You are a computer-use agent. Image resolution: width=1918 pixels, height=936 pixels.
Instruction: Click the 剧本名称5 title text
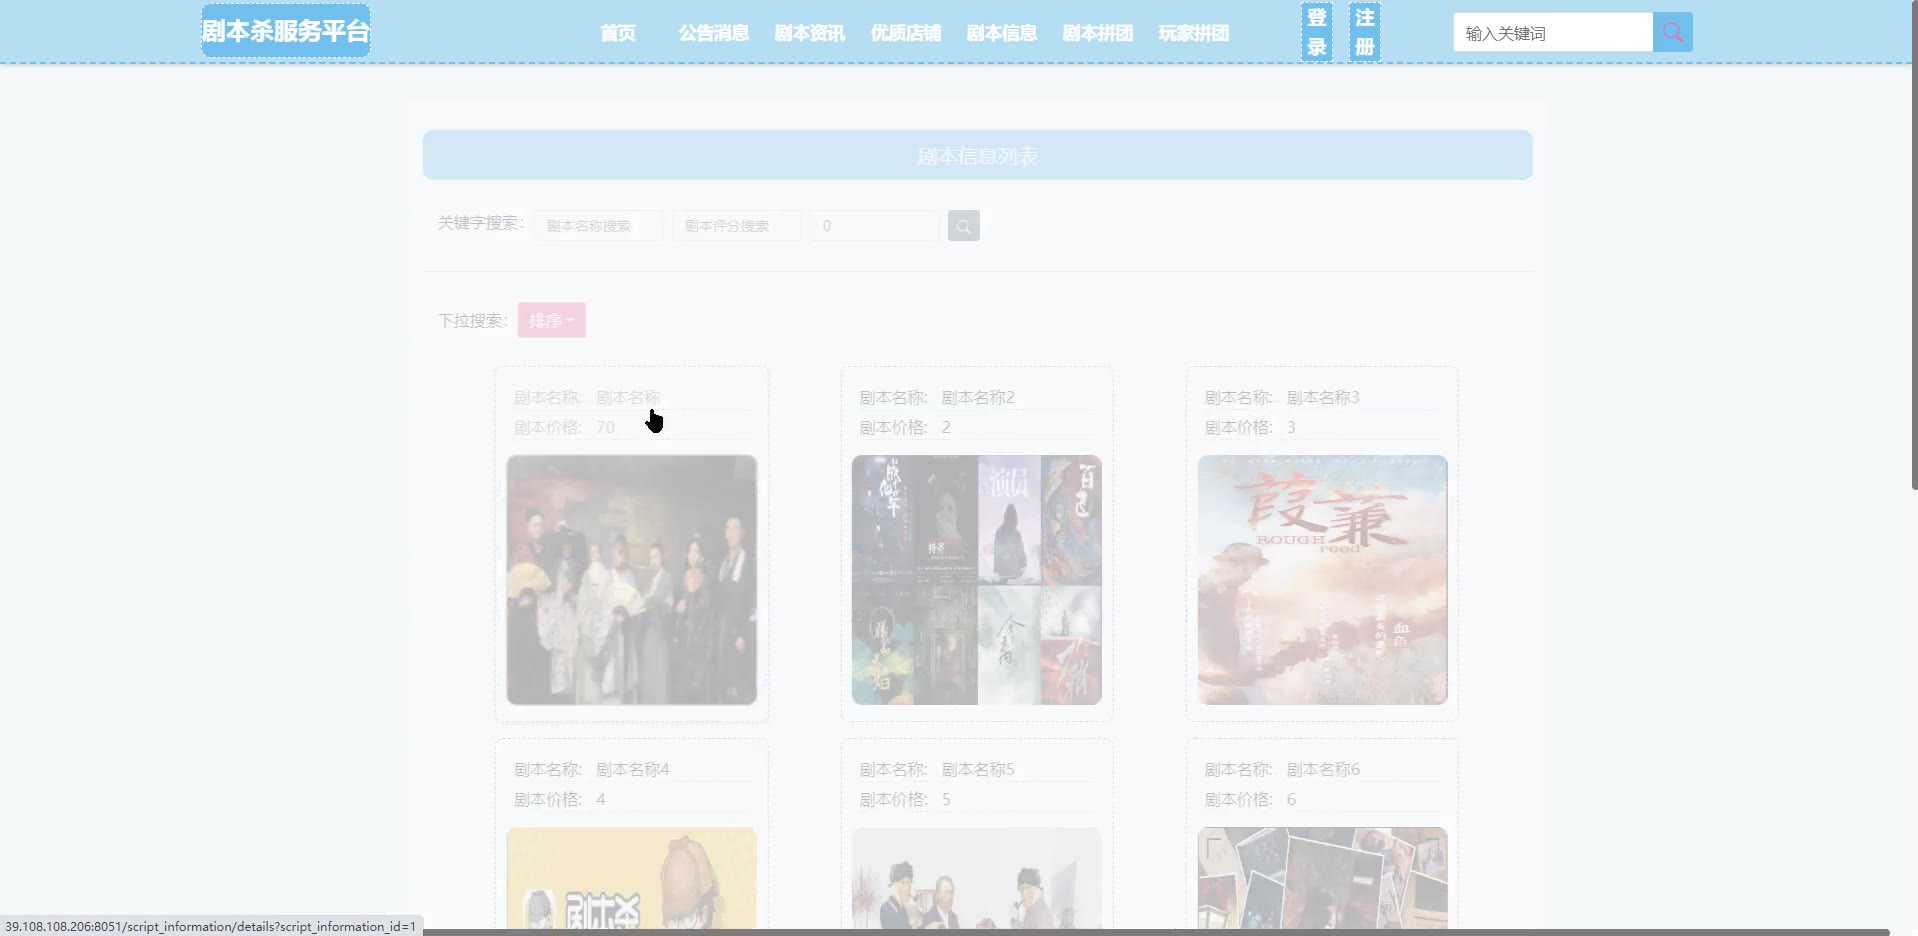(977, 769)
